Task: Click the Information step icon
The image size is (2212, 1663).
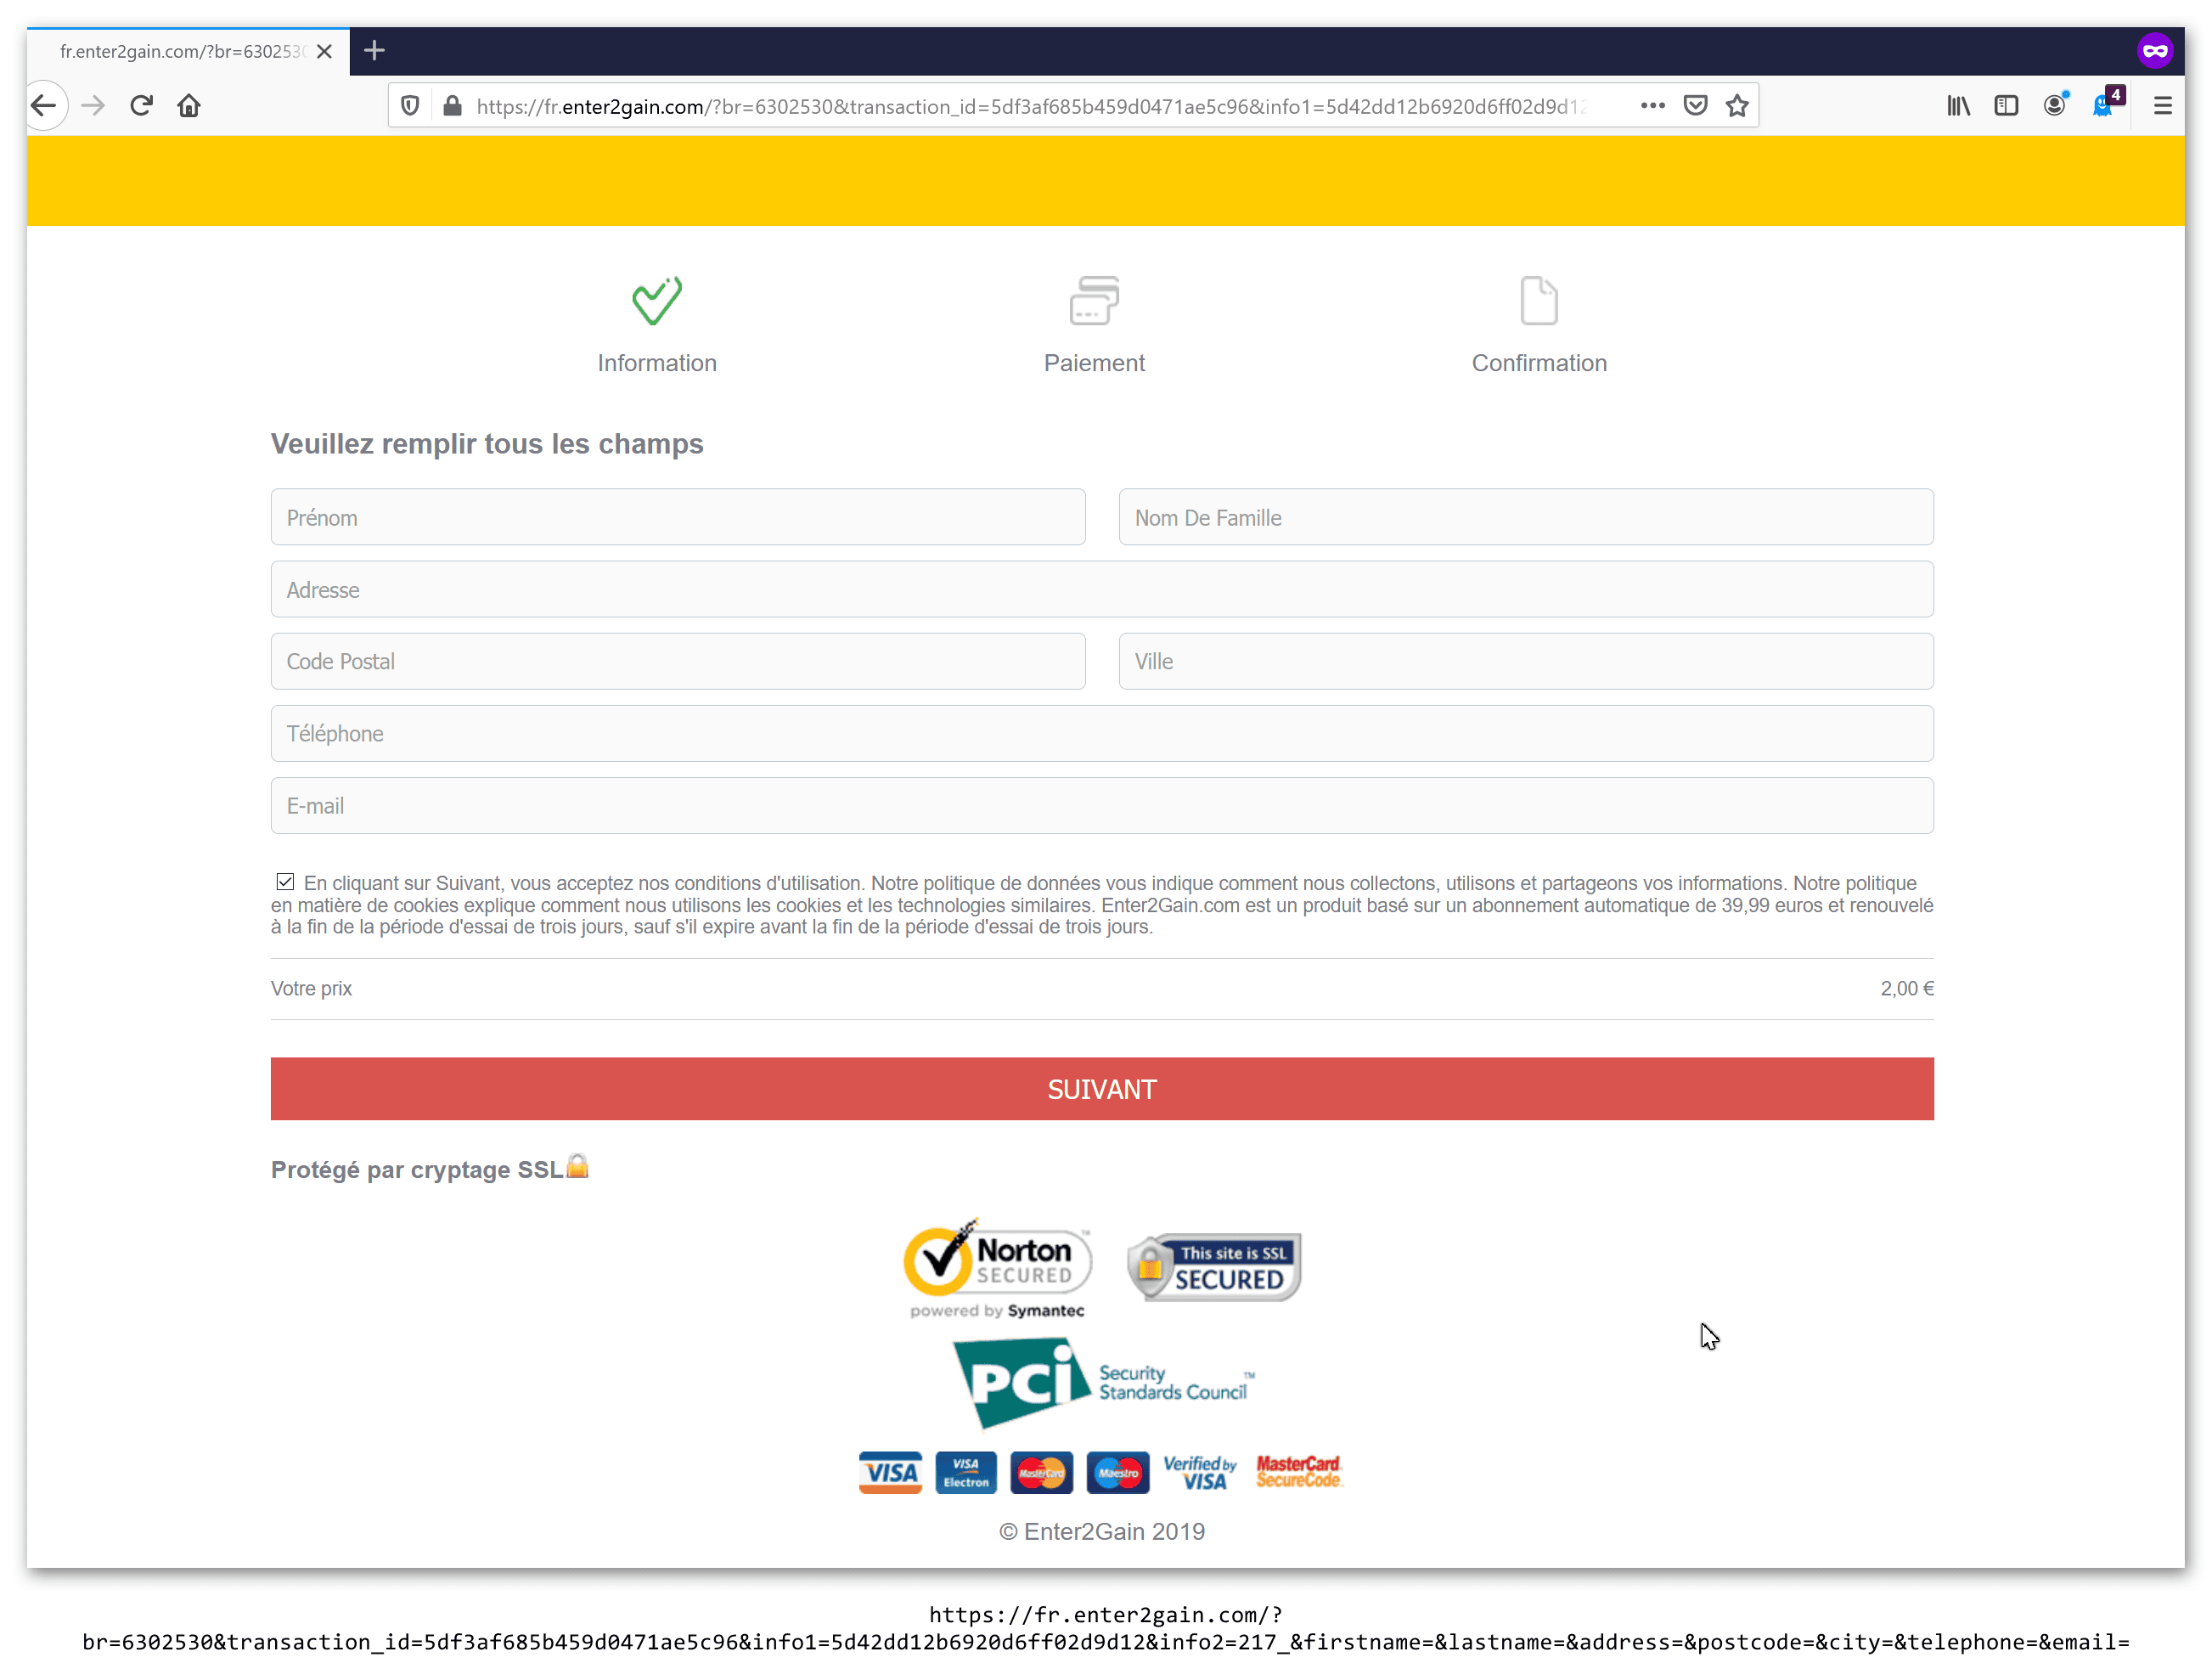Action: tap(655, 301)
